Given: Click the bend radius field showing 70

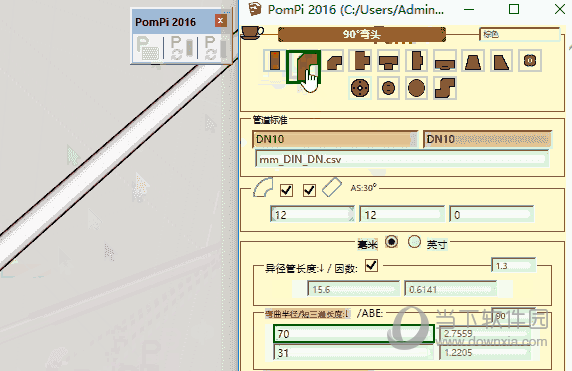Looking at the screenshot, I should tap(353, 334).
